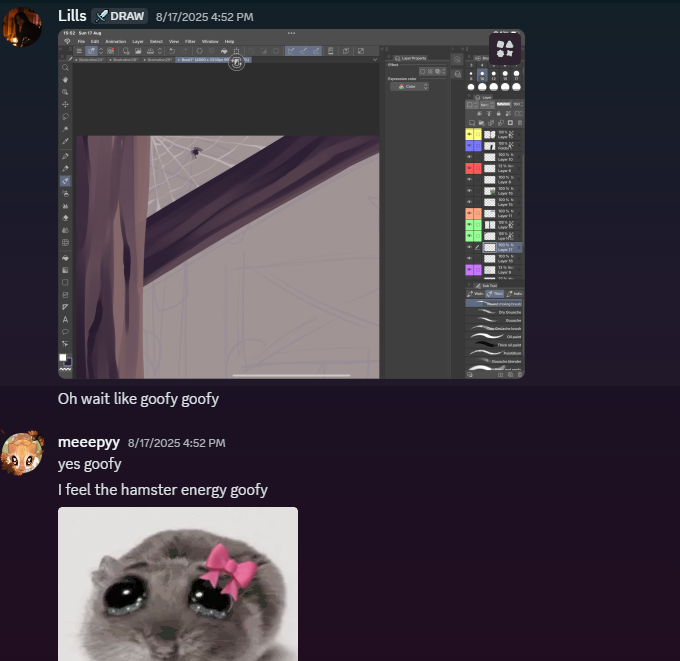Click the Redo arrow in the command bar
680x661 pixels.
pos(184,51)
